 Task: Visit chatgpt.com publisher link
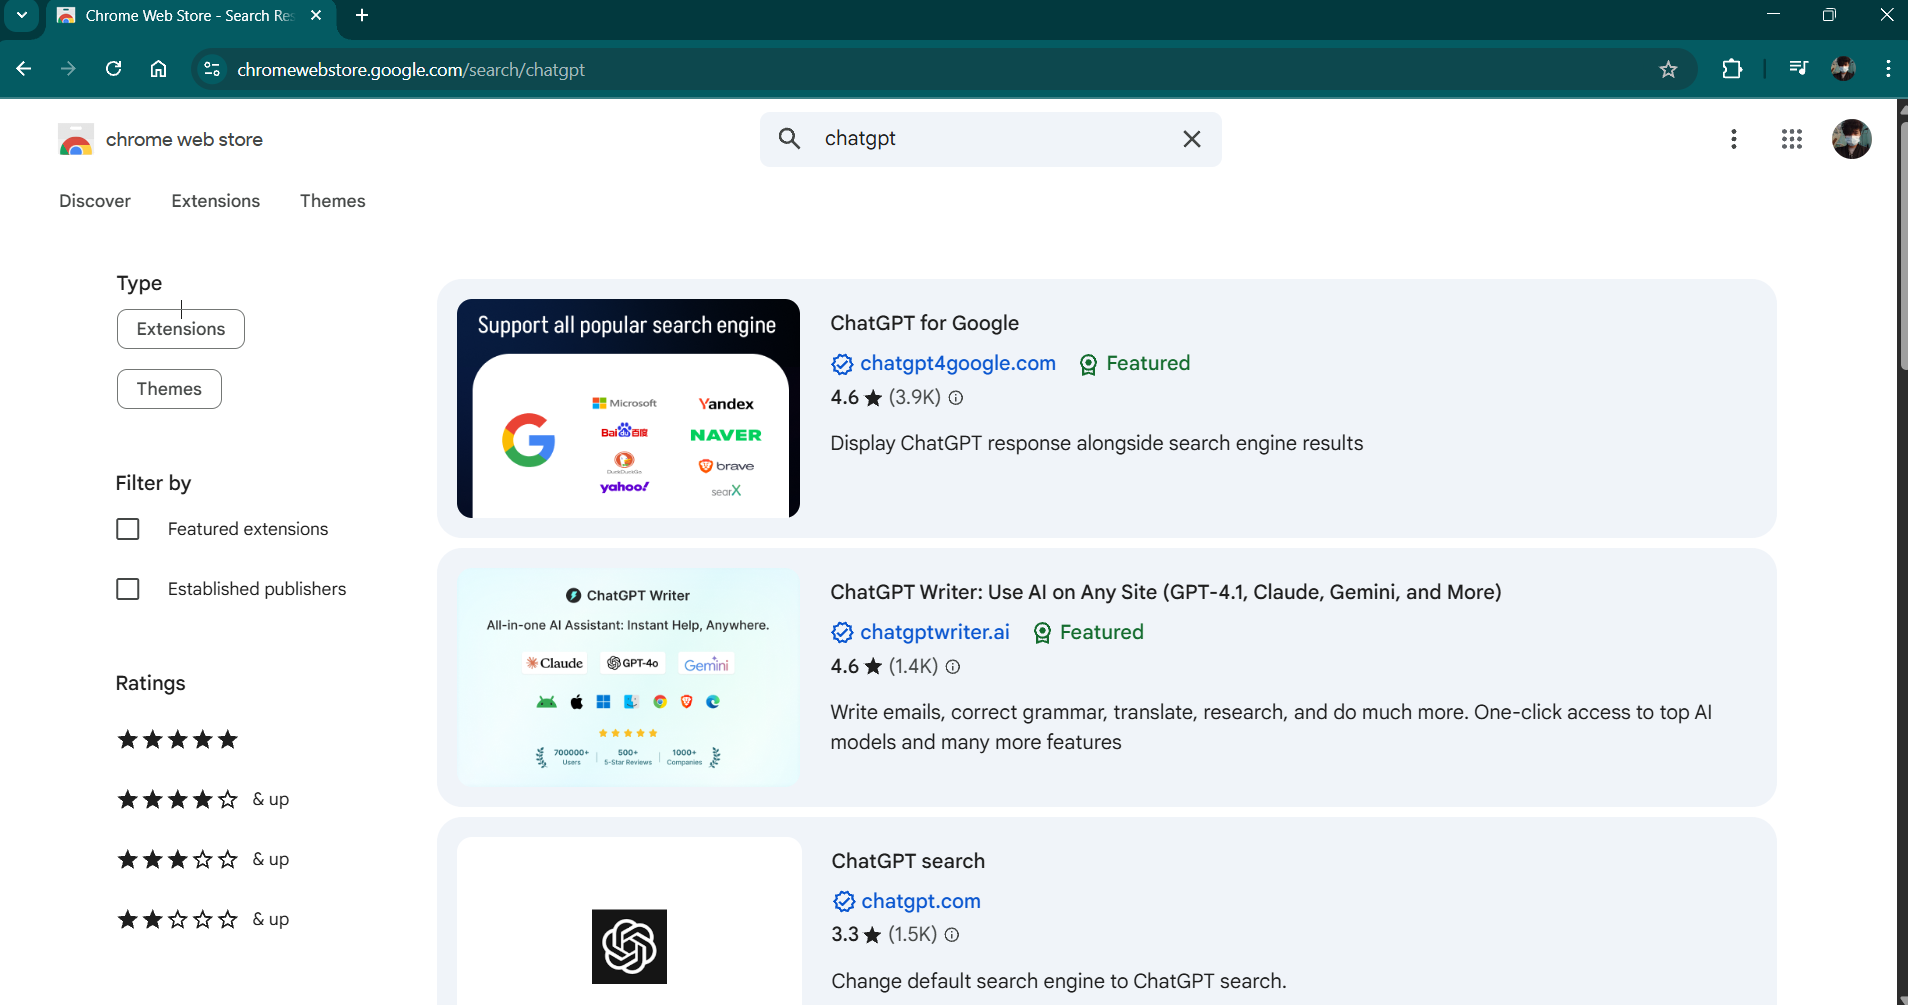pyautogui.click(x=921, y=901)
